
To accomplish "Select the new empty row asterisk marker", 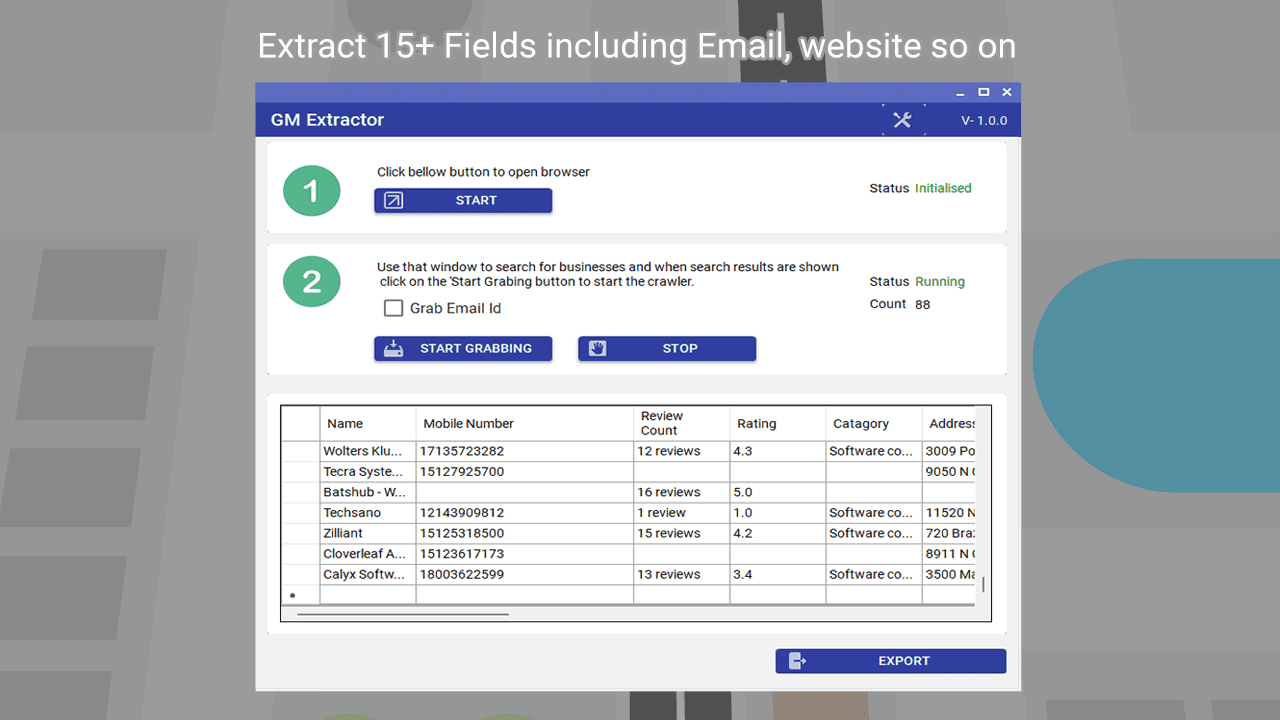I will click(x=293, y=596).
